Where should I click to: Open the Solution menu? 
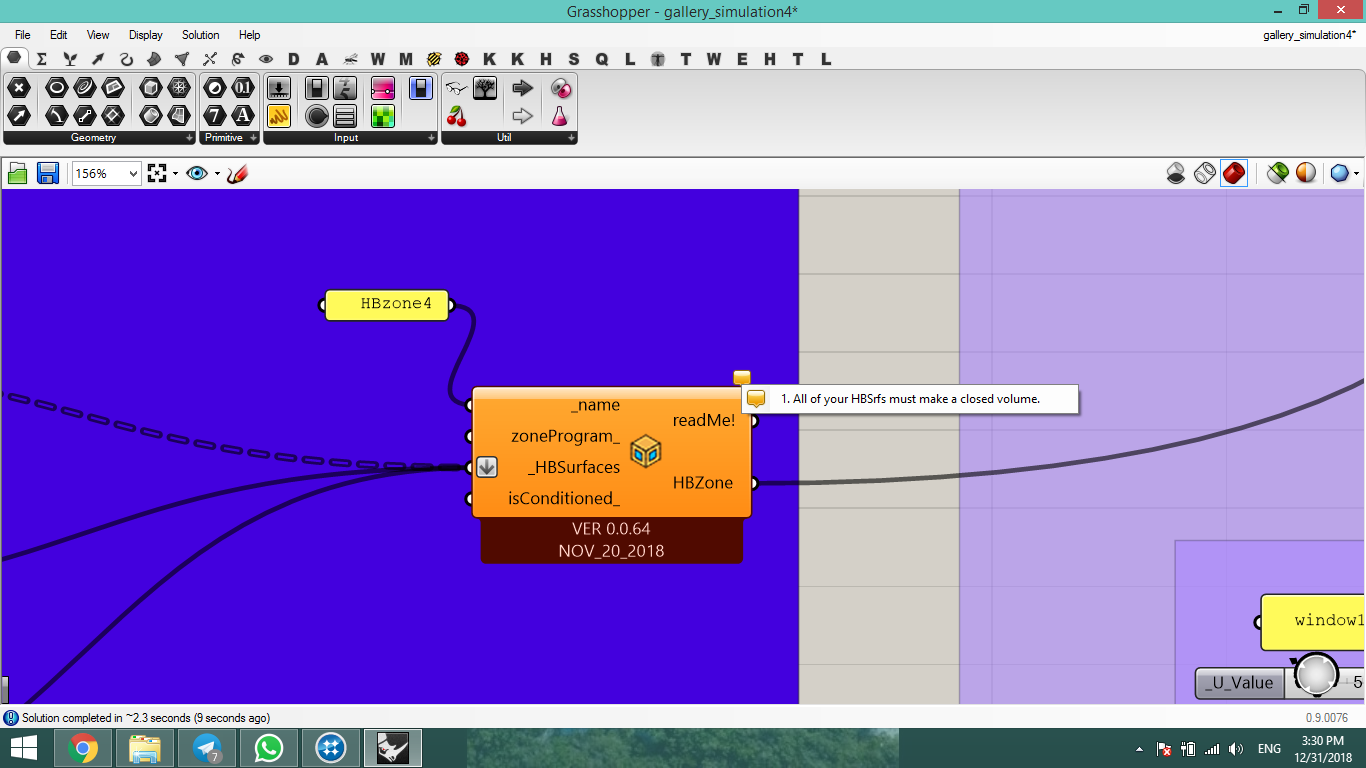200,35
